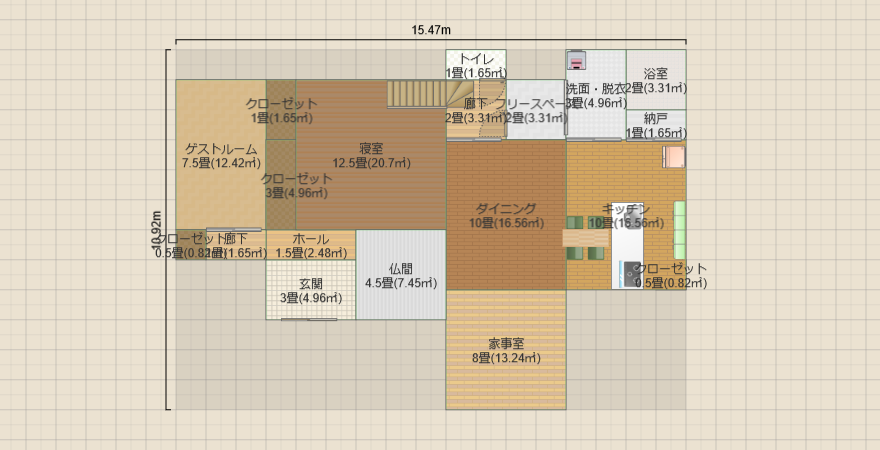Select the 納戸 storage room label
The image size is (880, 450).
point(656,126)
